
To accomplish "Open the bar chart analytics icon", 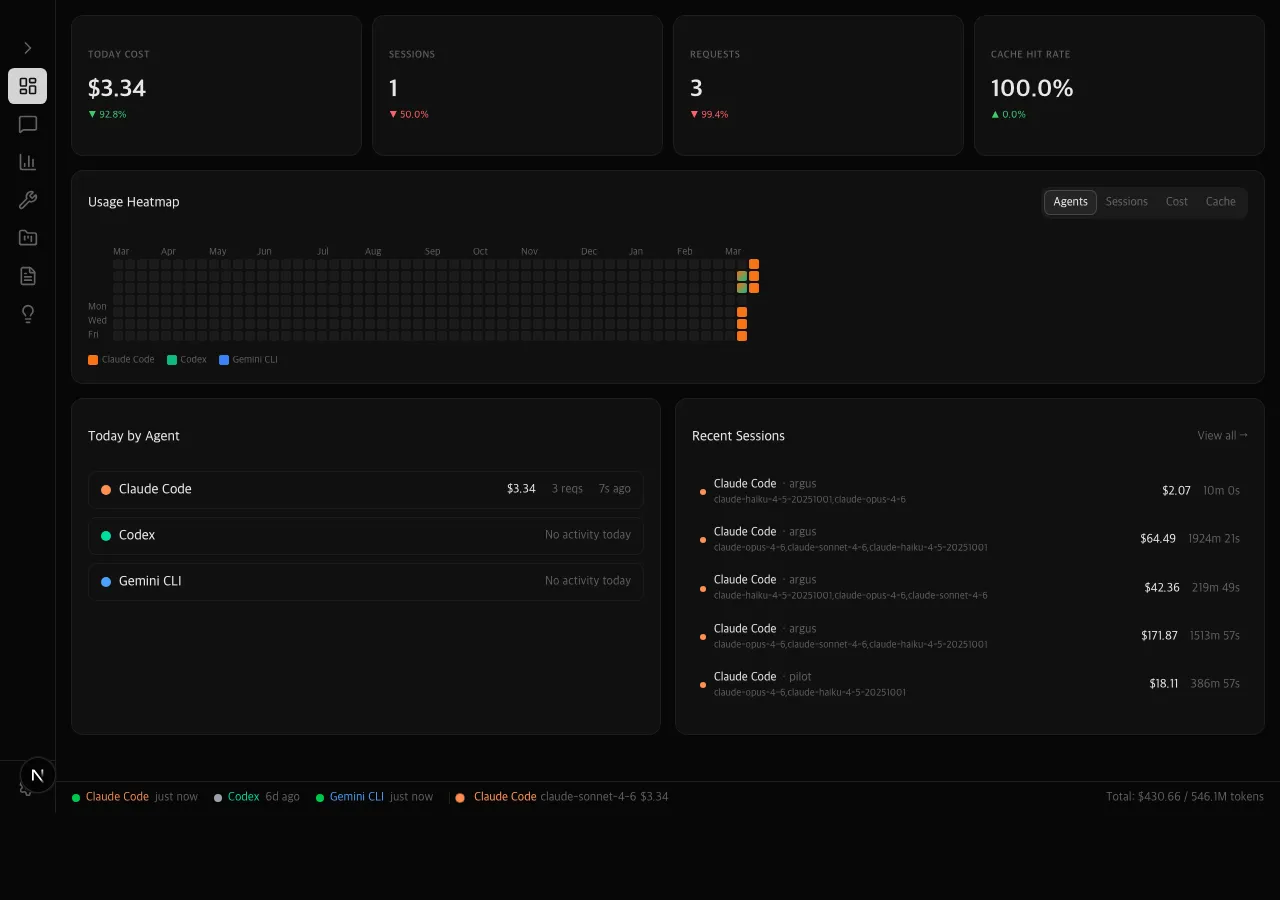I will (x=28, y=162).
